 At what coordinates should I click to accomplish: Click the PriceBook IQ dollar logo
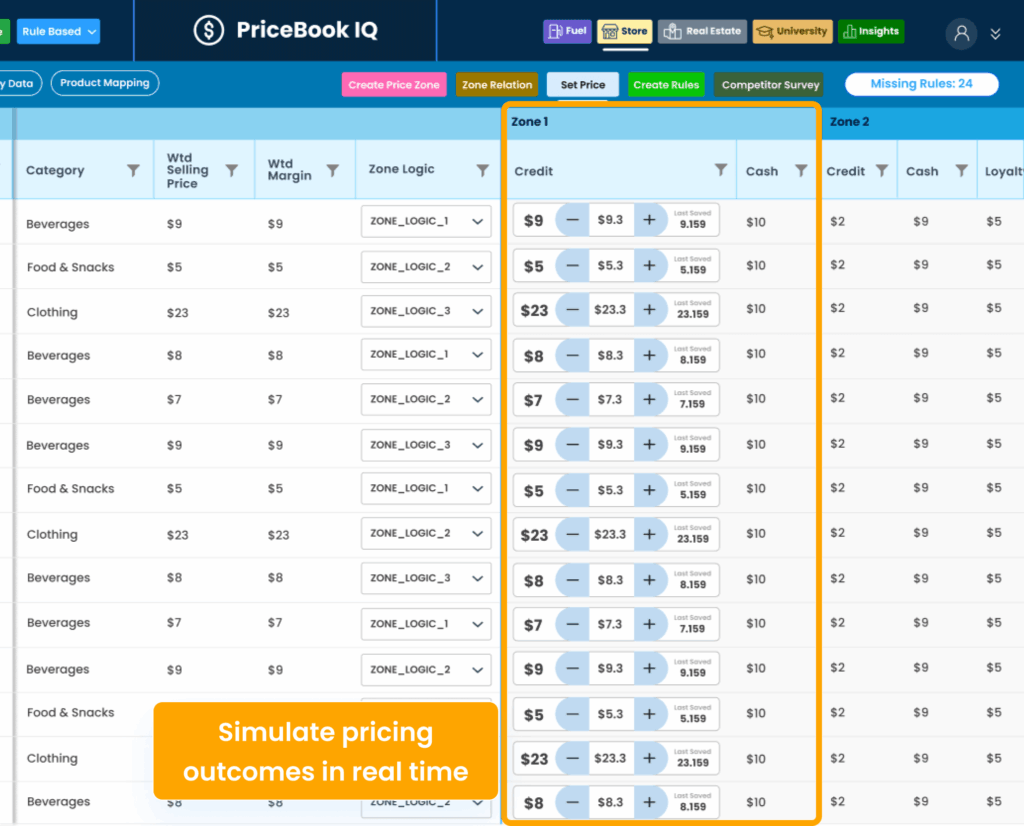(x=208, y=31)
